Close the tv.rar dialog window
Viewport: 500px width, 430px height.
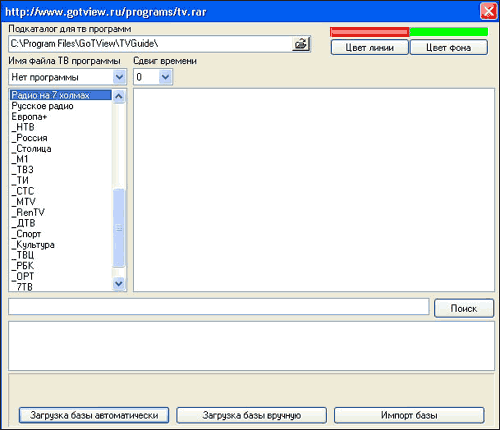point(488,11)
